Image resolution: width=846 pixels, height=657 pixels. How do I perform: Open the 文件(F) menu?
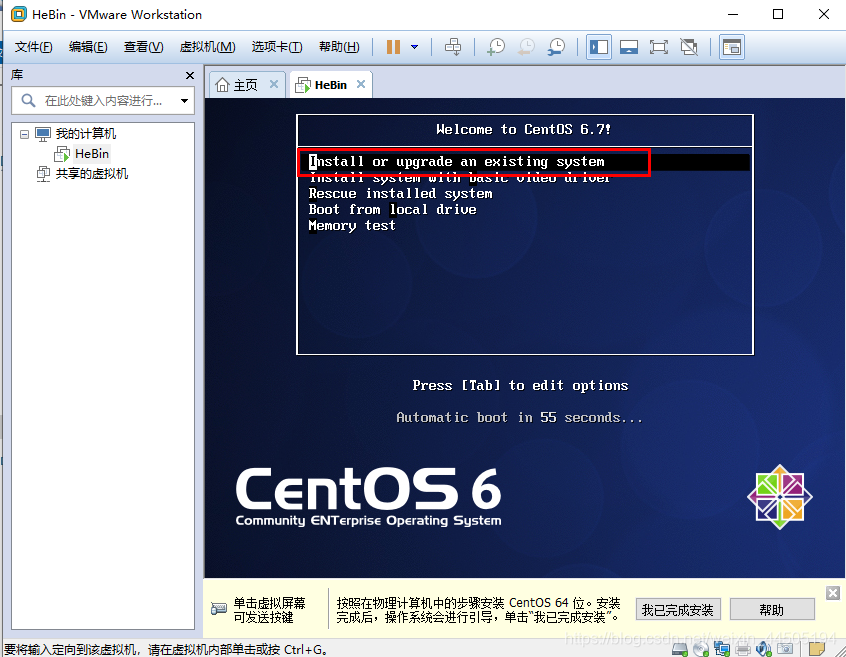point(33,47)
